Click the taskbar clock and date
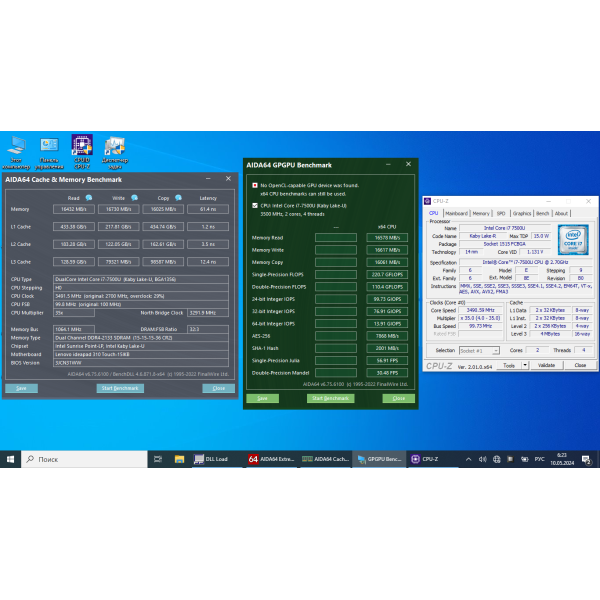600x600 pixels. pyautogui.click(x=562, y=459)
